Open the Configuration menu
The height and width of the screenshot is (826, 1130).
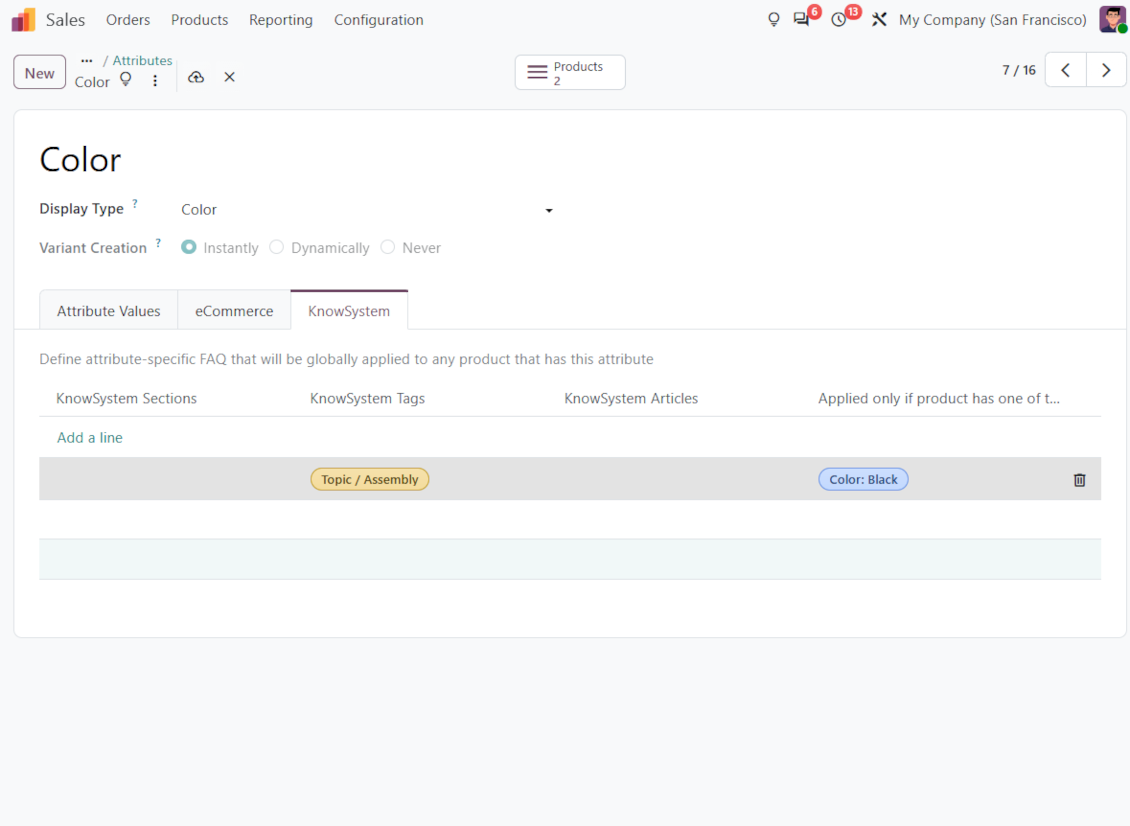[x=378, y=19]
